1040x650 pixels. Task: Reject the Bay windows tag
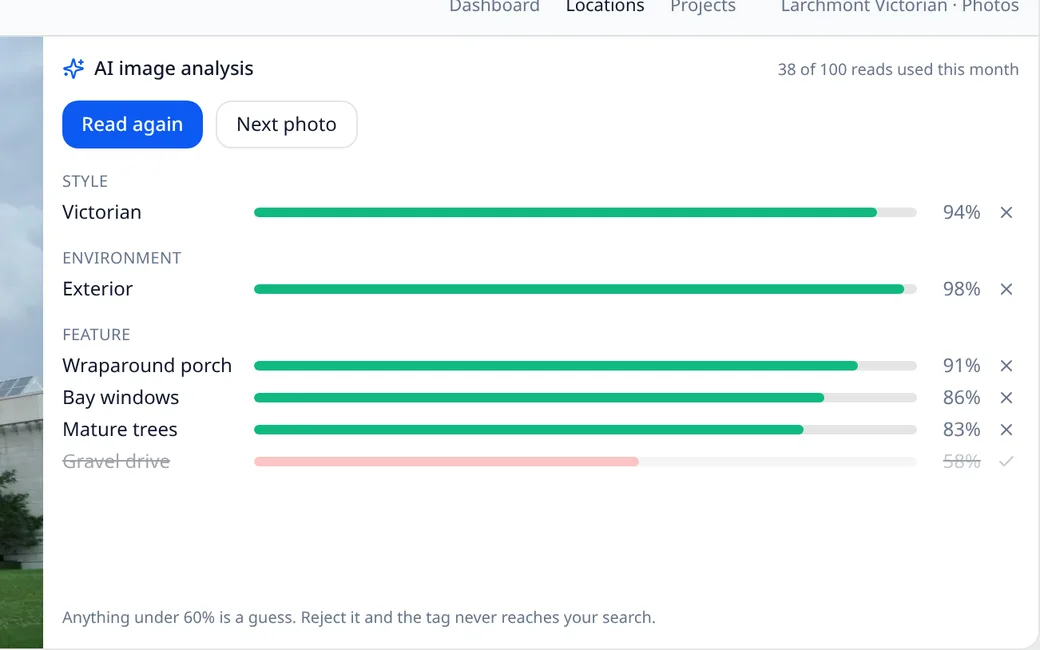(x=1006, y=398)
